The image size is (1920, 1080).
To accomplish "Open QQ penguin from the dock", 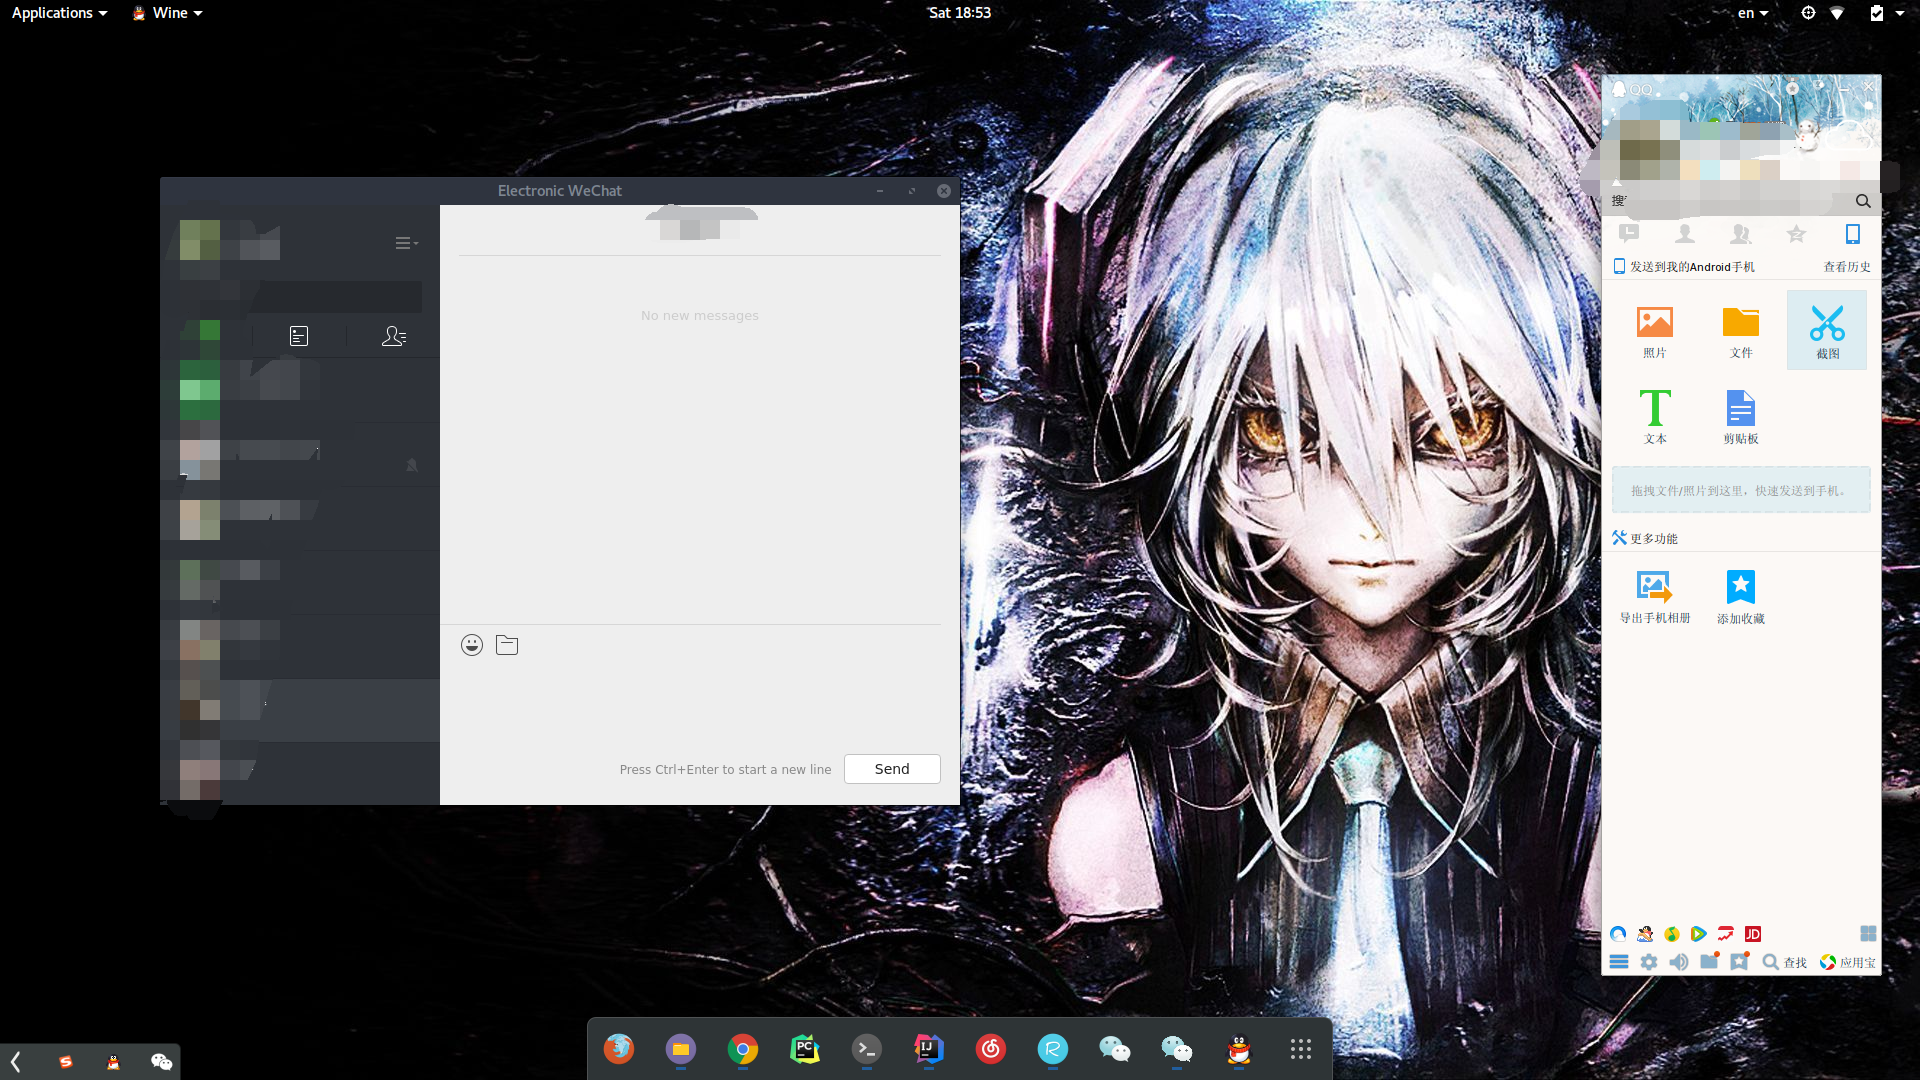I will (x=1239, y=1048).
